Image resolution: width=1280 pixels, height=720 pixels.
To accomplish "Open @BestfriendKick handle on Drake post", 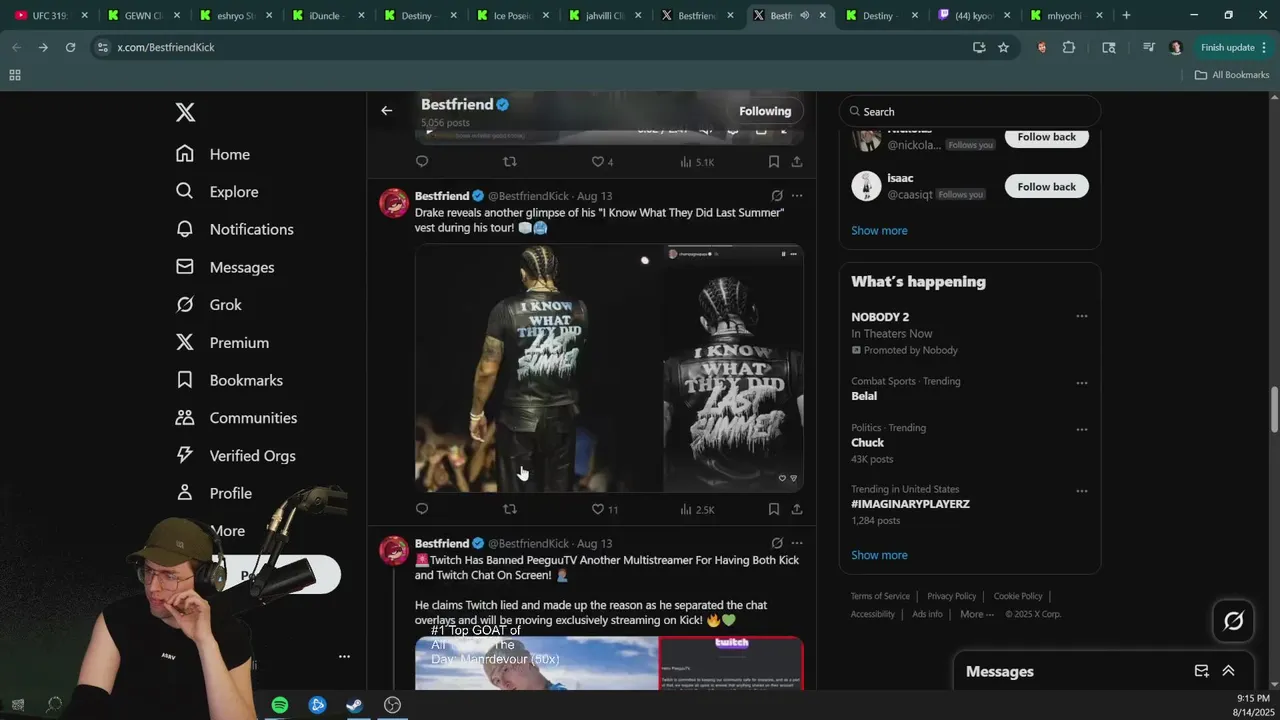I will click(528, 196).
